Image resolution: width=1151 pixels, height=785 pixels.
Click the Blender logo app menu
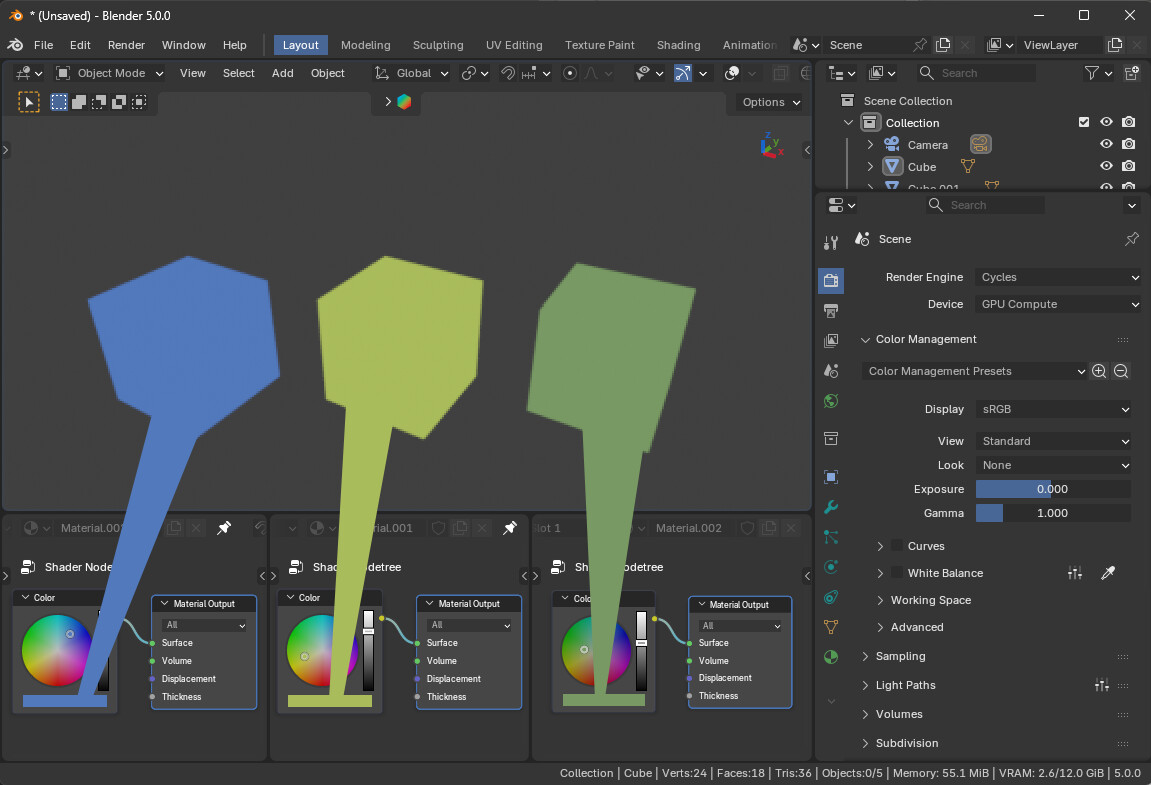pyautogui.click(x=15, y=45)
